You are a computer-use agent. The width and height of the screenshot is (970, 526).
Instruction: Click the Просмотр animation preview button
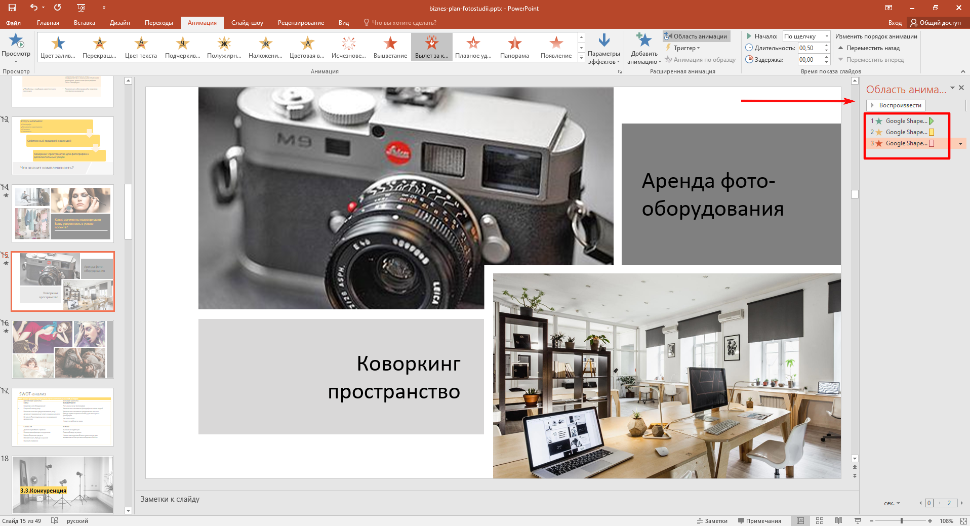pos(15,48)
